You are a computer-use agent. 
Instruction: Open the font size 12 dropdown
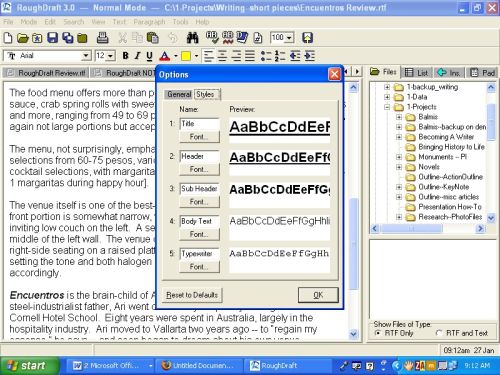110,56
